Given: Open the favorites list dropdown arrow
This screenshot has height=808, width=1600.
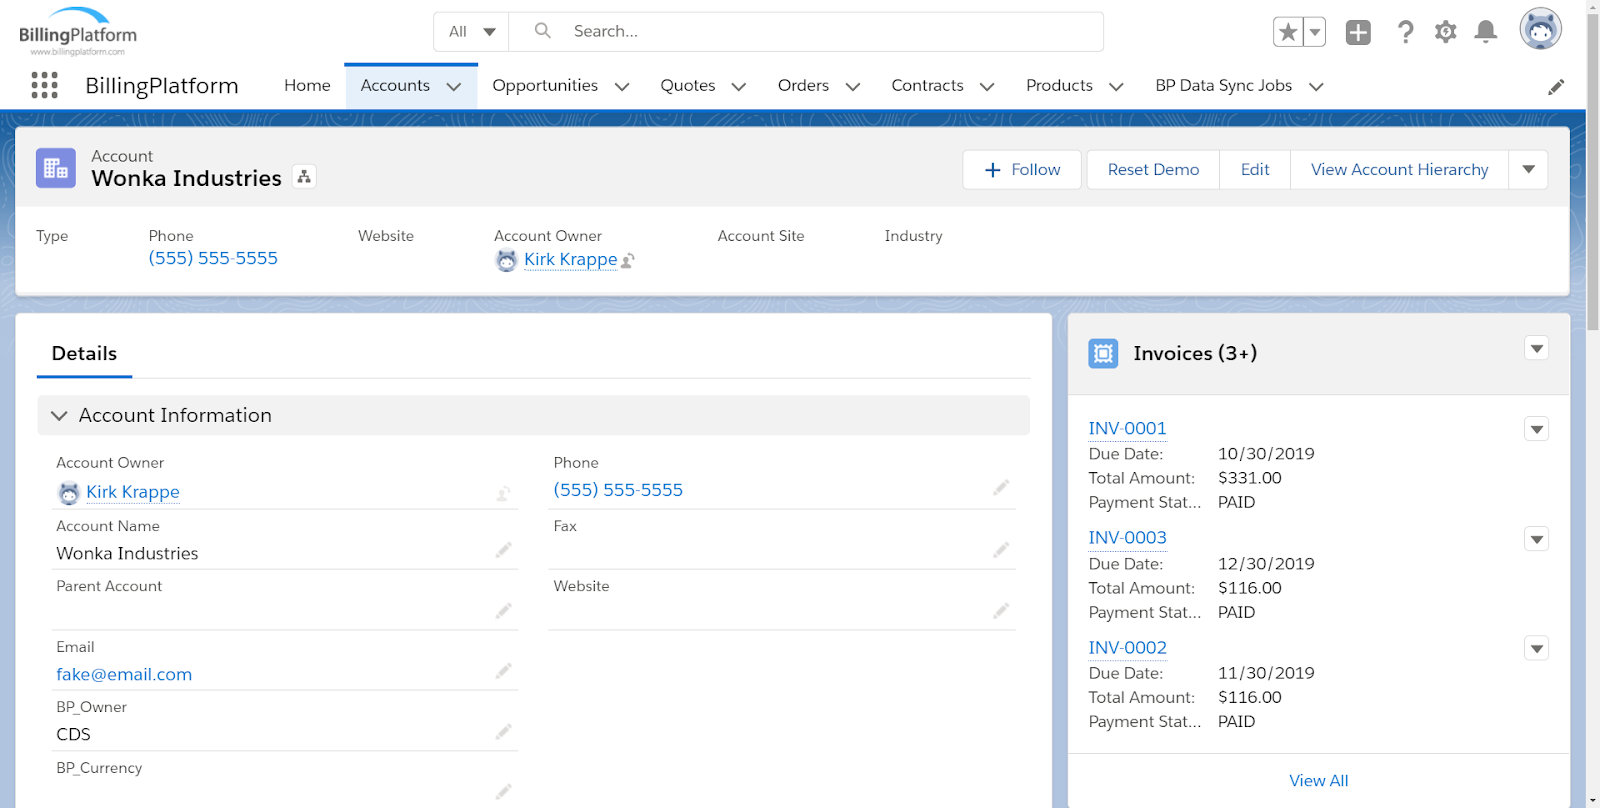Looking at the screenshot, I should (x=1315, y=32).
